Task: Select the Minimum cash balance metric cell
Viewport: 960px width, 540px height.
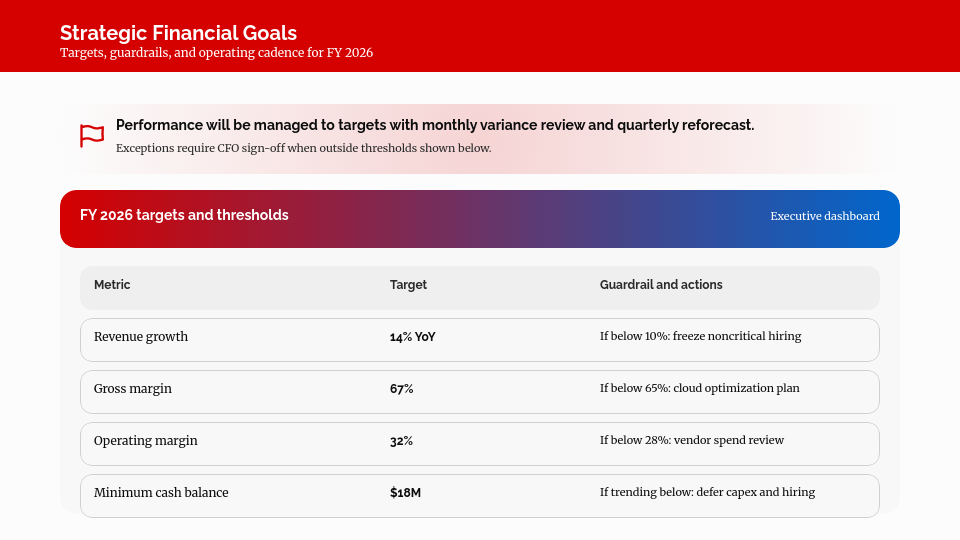Action: pos(161,493)
